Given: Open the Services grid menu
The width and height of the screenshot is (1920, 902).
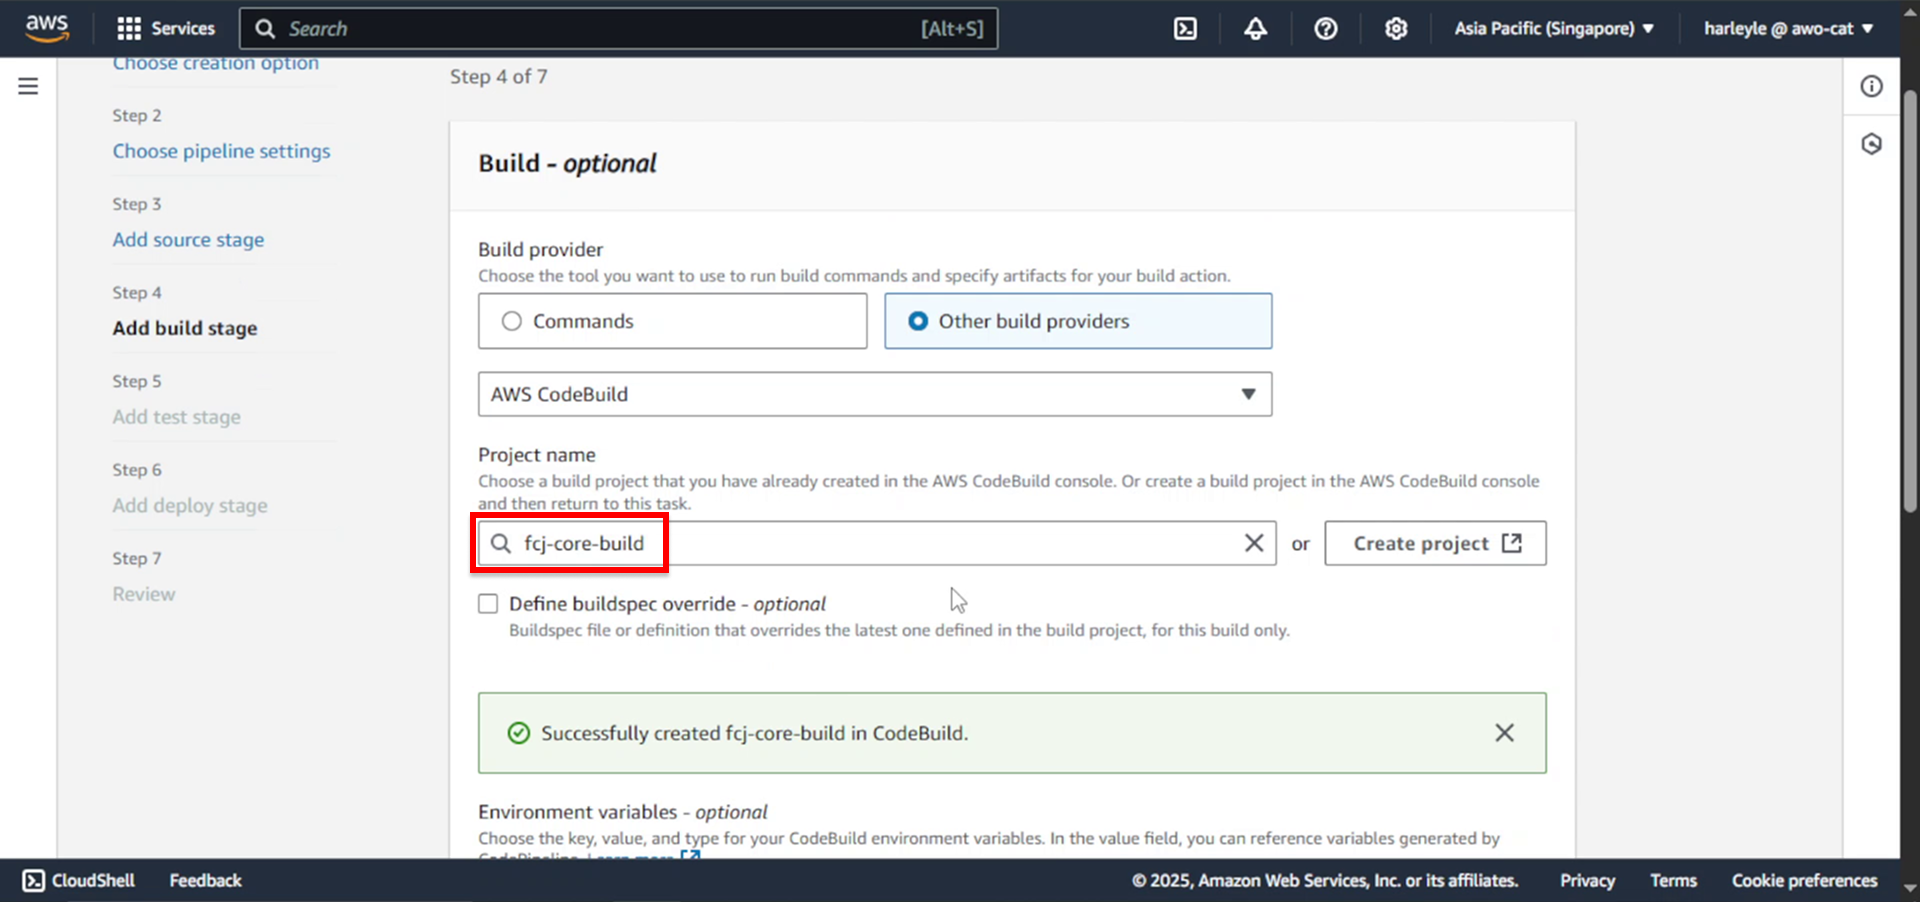Looking at the screenshot, I should 166,28.
